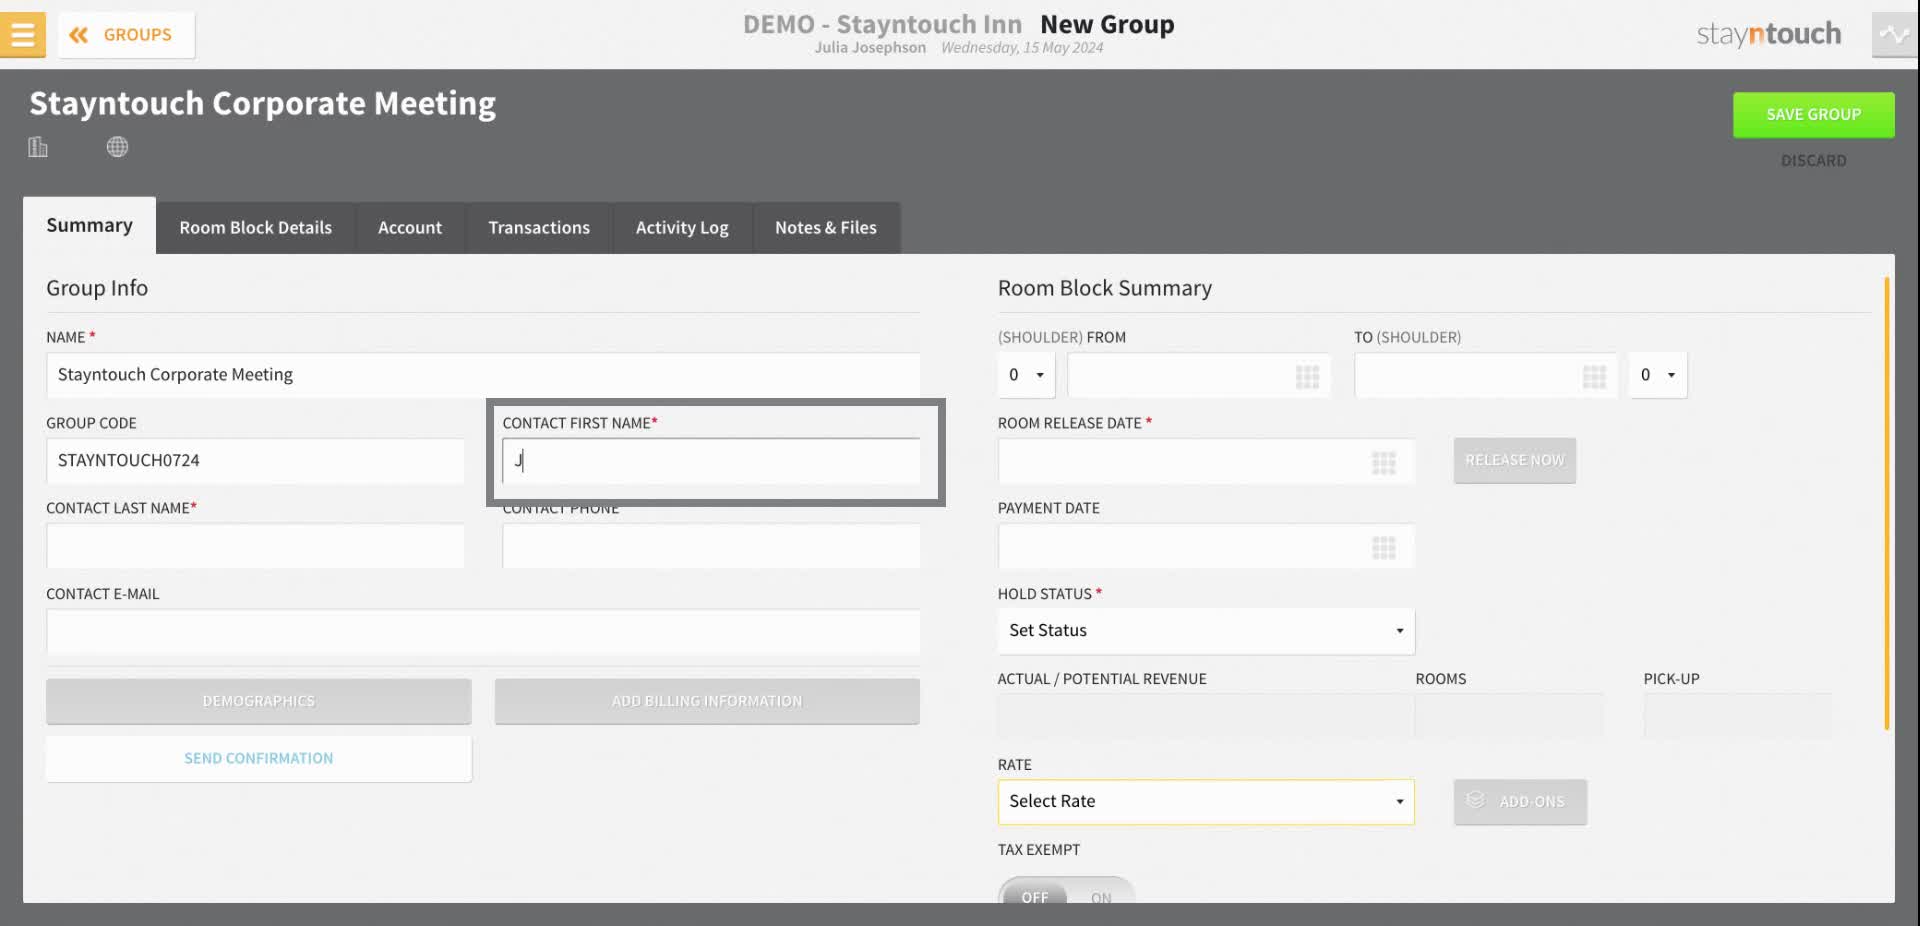Viewport: 1920px width, 926px height.
Task: Click the group Name input field
Action: point(483,375)
